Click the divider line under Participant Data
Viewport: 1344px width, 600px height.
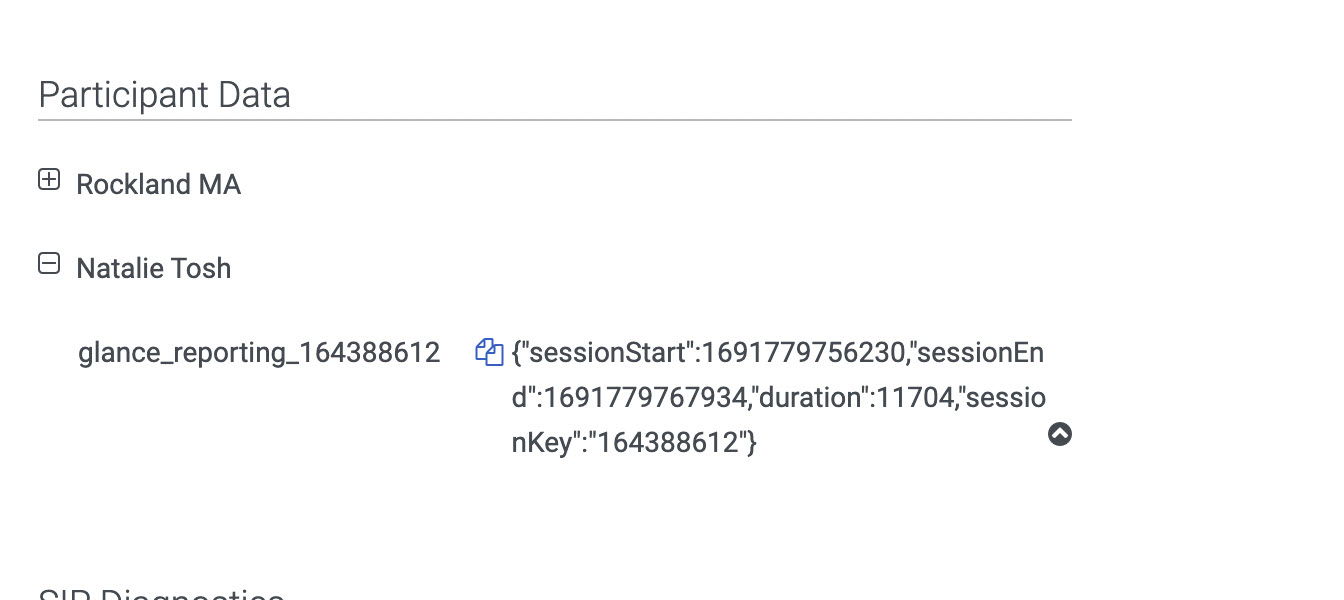(554, 120)
